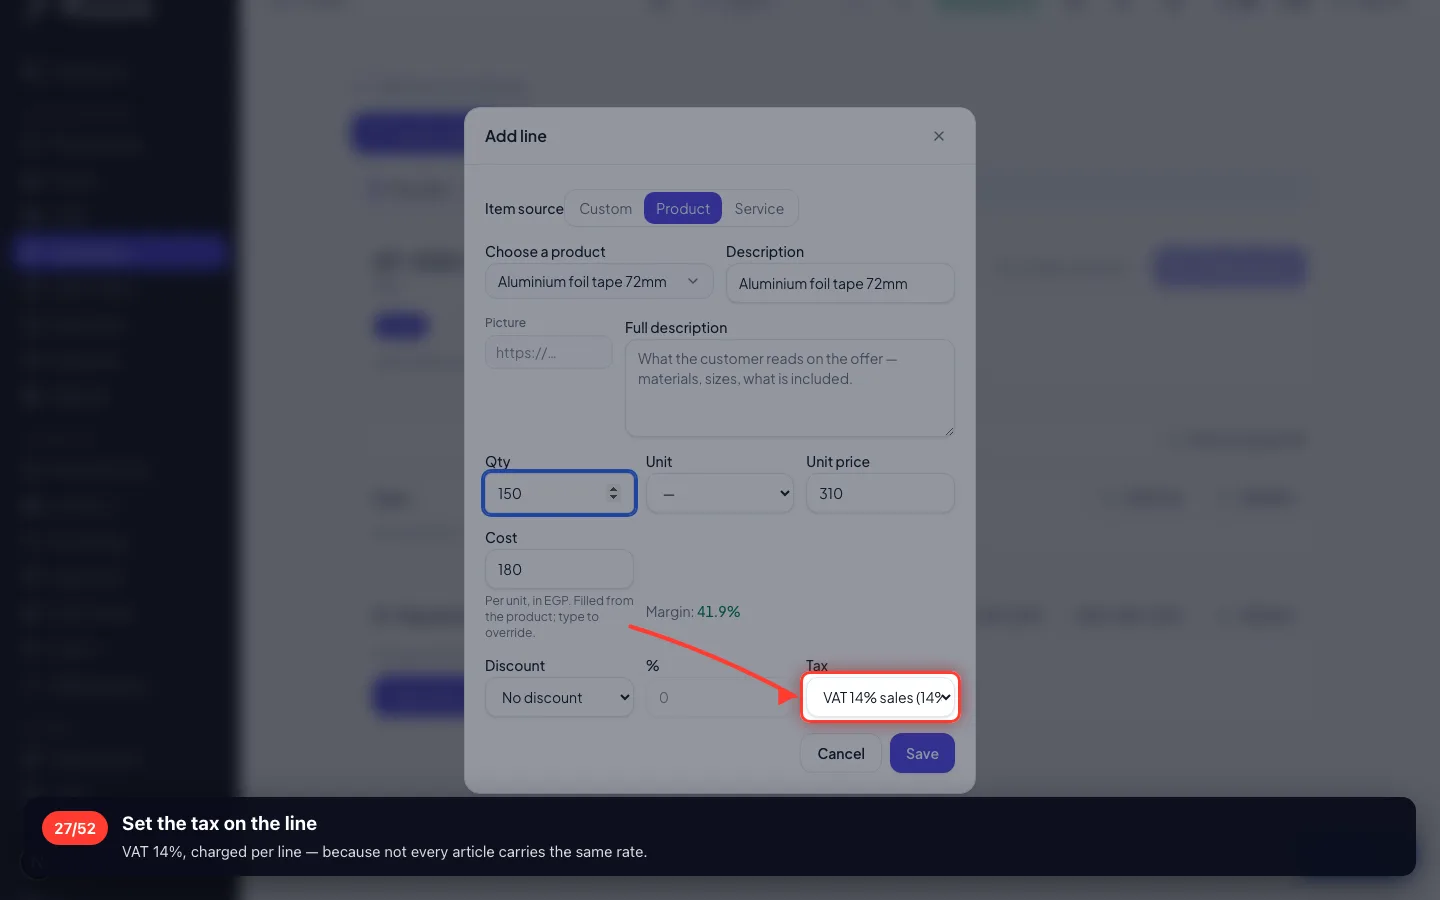Screen dimensions: 1440x900
Task: Click the Picture URL field
Action: [549, 353]
